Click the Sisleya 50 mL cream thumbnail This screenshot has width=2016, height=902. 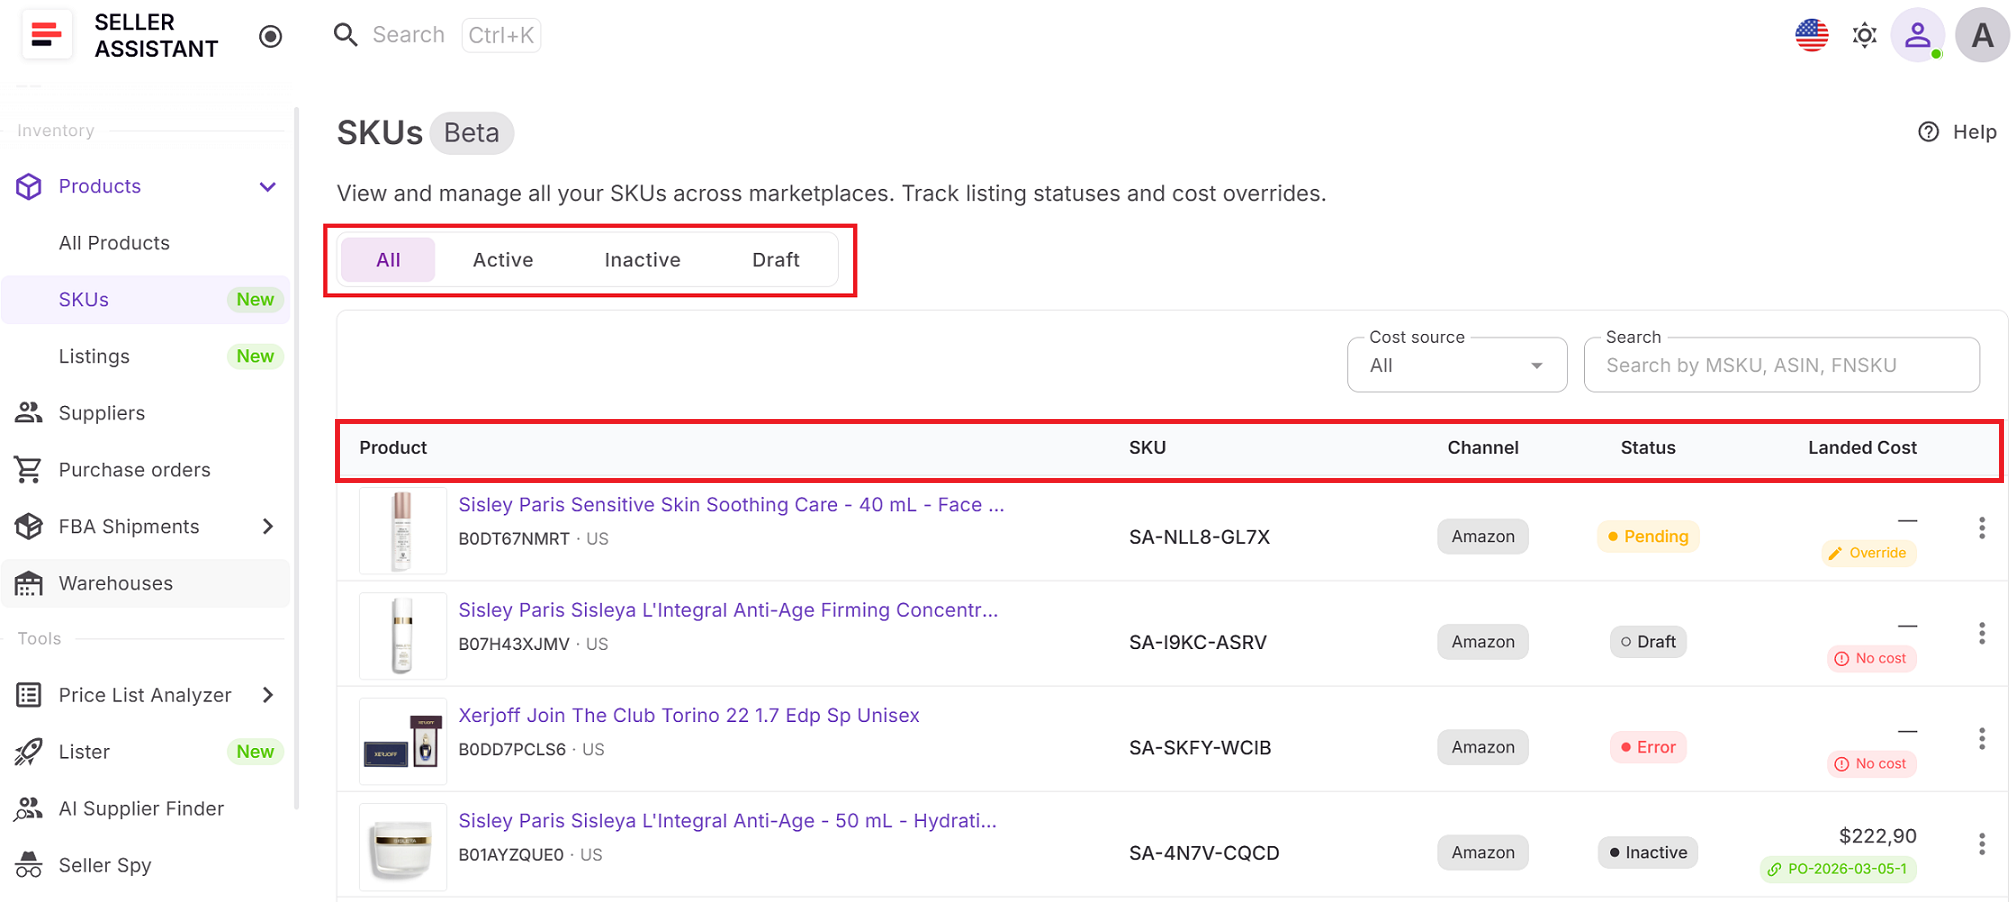pyautogui.click(x=402, y=846)
